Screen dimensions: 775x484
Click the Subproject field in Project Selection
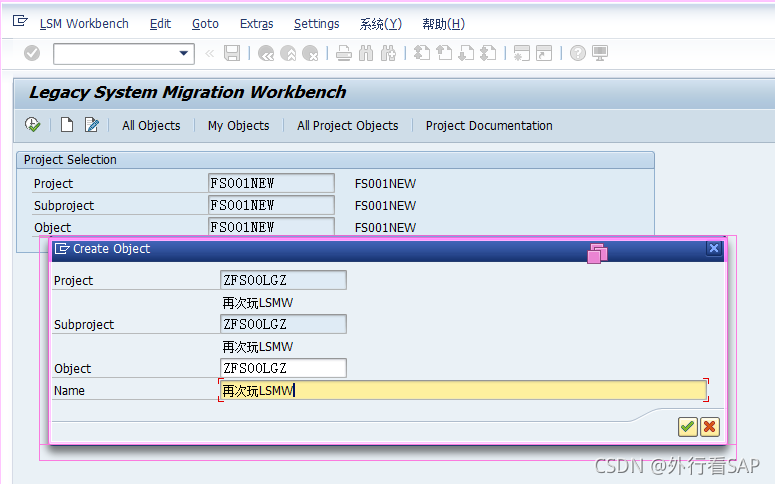pyautogui.click(x=271, y=205)
